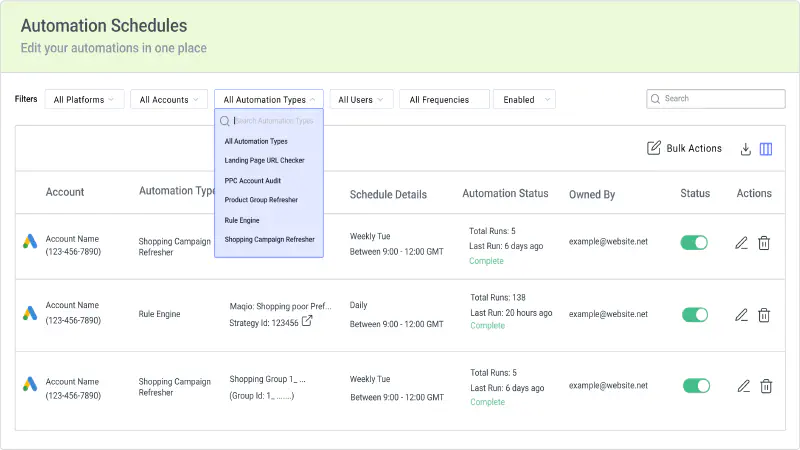The width and height of the screenshot is (800, 450).
Task: Select PPC Account Audit option
Action: tap(253, 181)
